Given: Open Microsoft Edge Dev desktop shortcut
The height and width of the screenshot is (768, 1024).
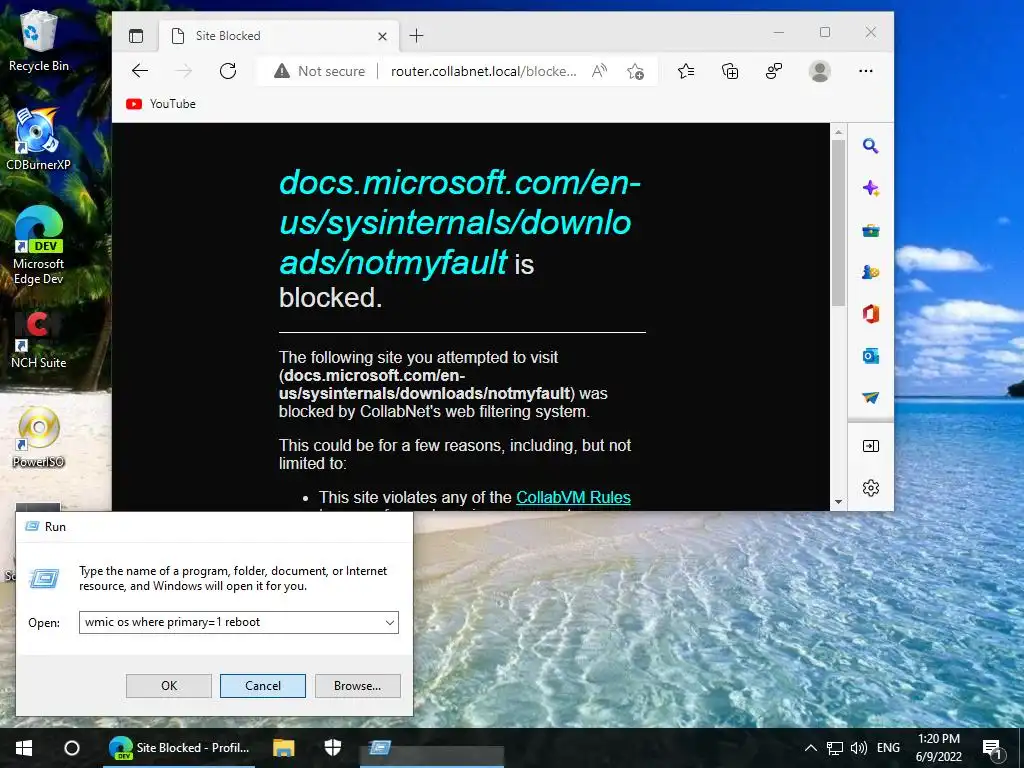Looking at the screenshot, I should [39, 245].
